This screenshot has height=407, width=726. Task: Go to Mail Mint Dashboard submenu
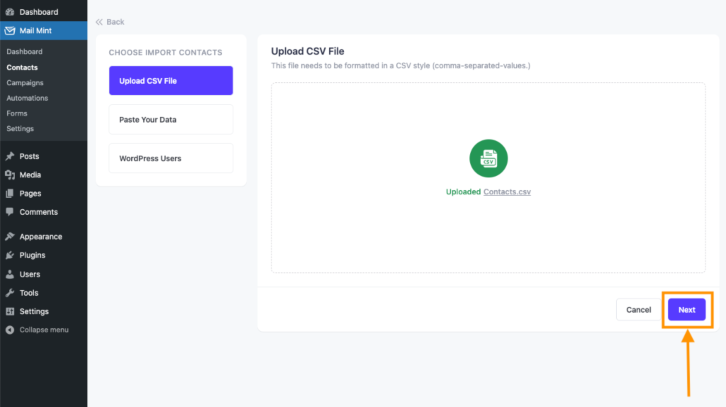pyautogui.click(x=25, y=51)
